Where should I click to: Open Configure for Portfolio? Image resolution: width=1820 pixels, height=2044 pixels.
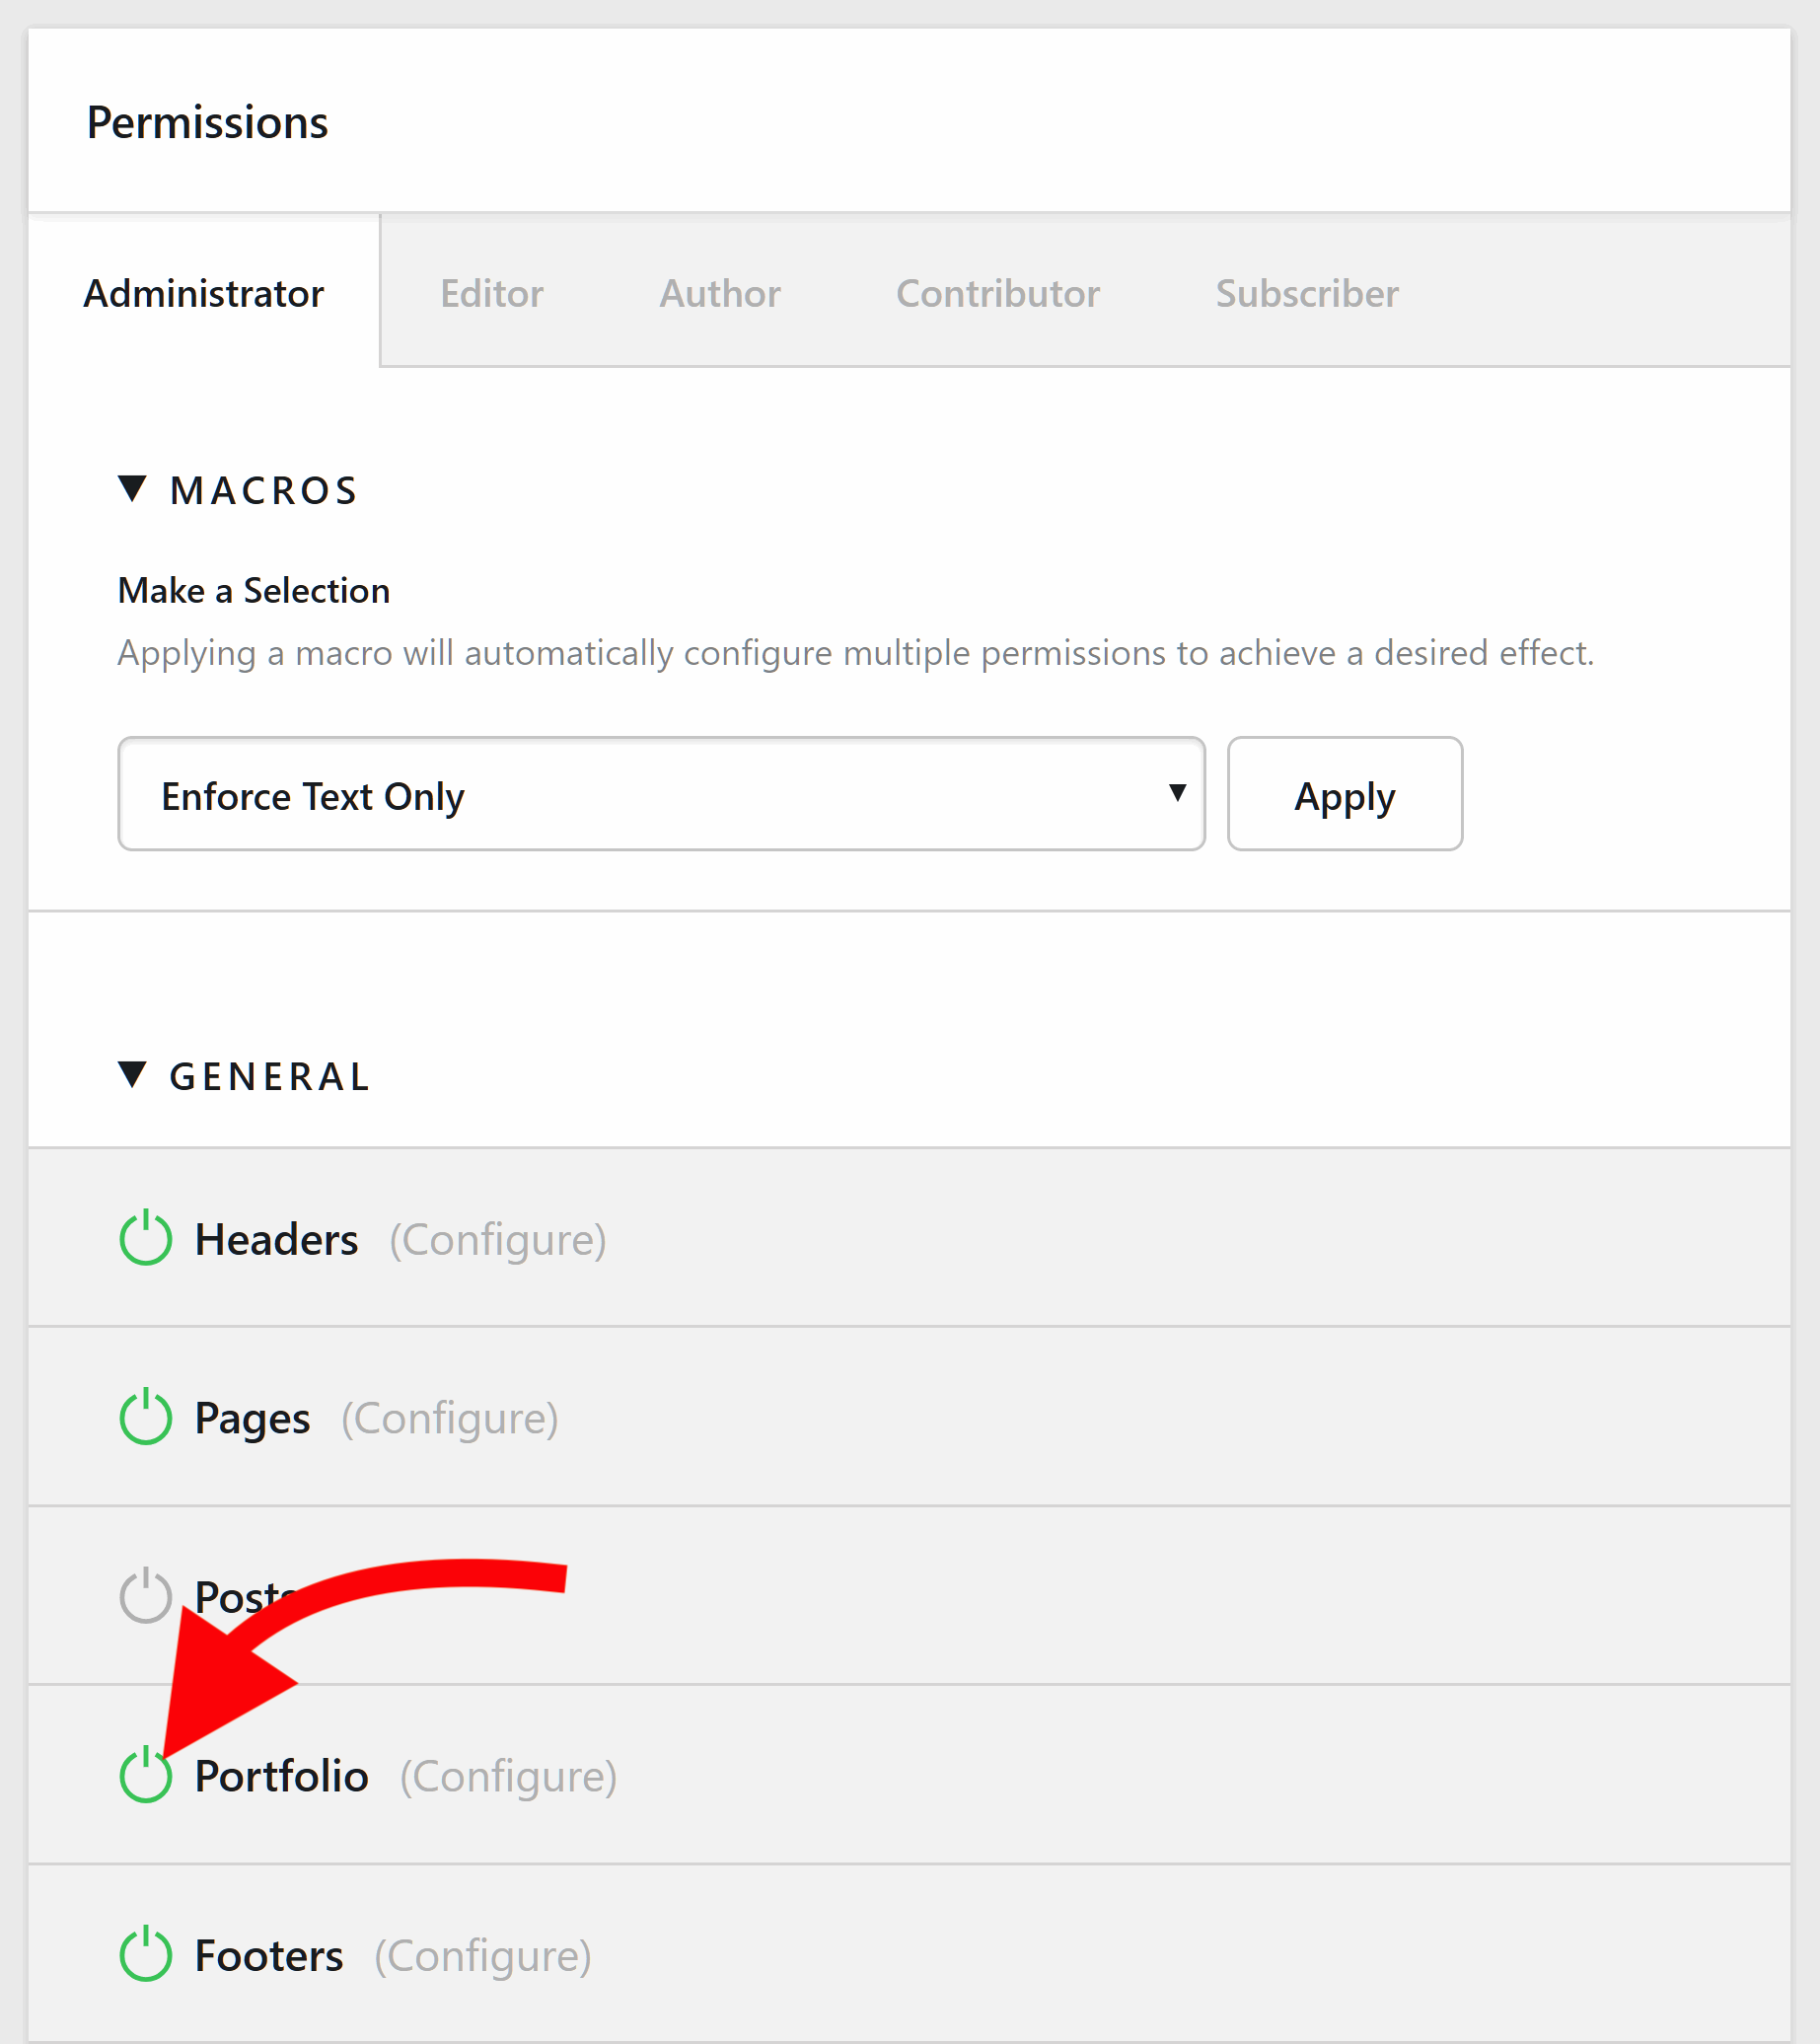tap(508, 1775)
